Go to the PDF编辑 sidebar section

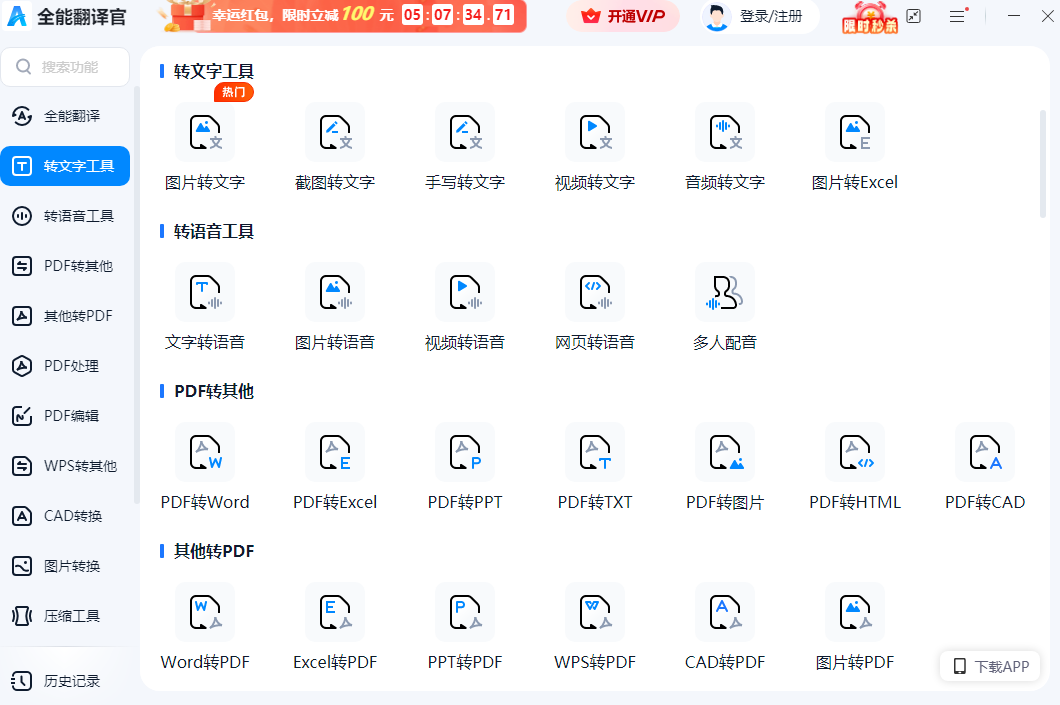point(66,416)
